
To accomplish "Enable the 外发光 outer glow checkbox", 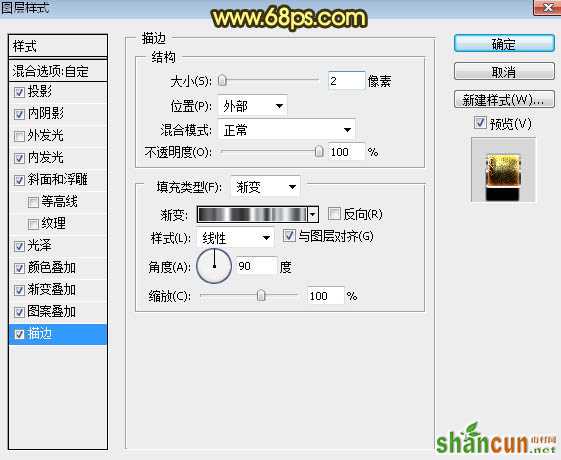I will coord(19,136).
